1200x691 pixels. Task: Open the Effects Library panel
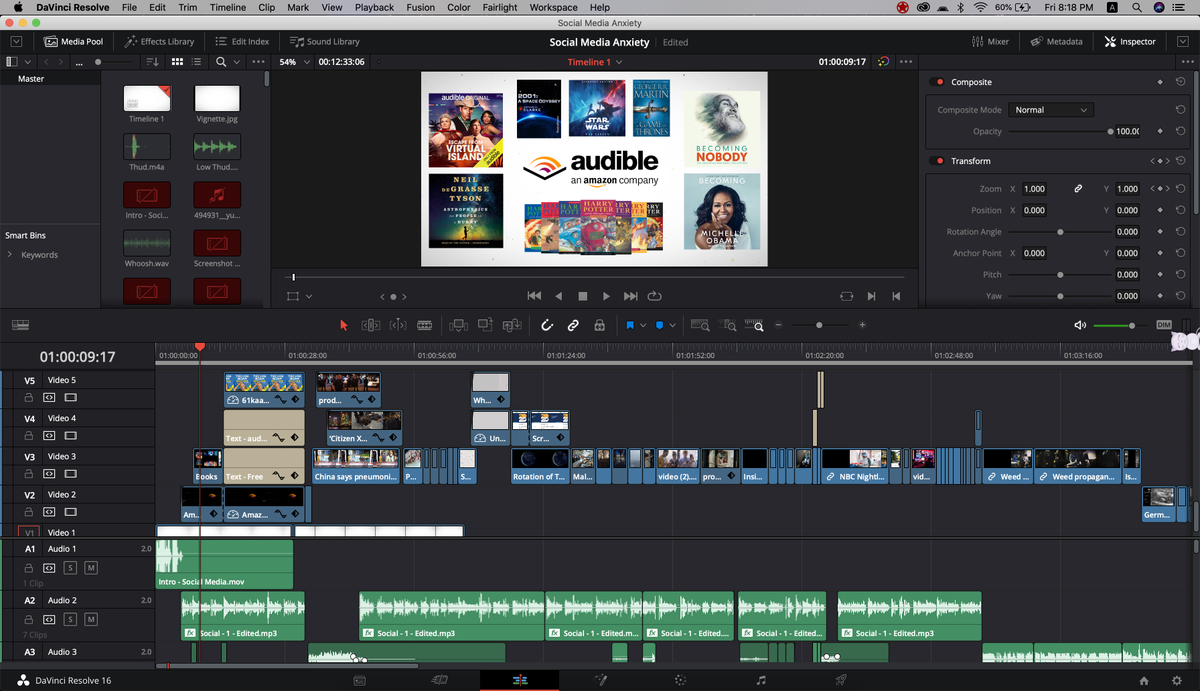click(x=159, y=42)
